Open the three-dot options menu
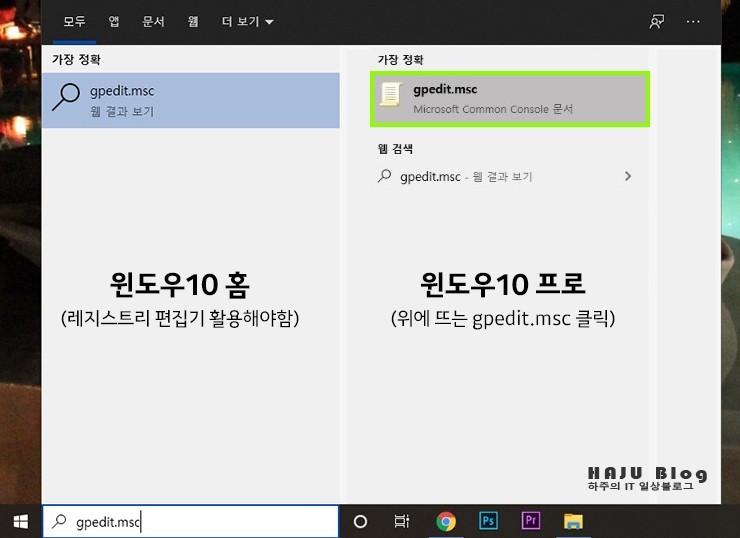 (693, 22)
